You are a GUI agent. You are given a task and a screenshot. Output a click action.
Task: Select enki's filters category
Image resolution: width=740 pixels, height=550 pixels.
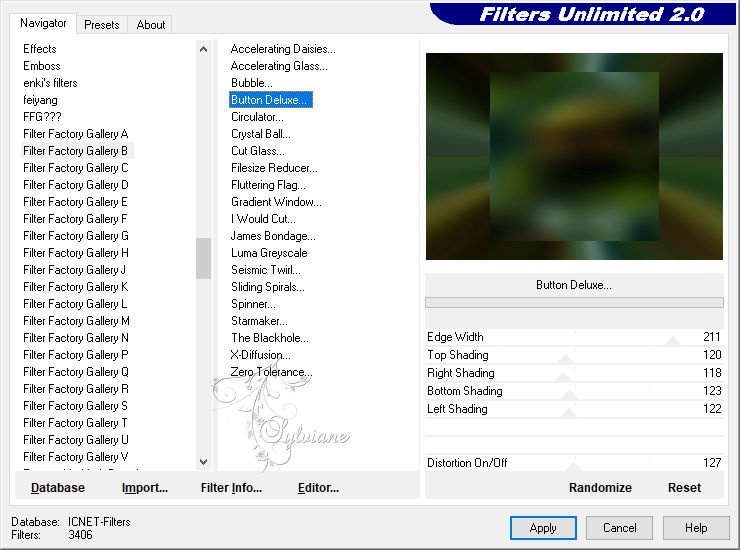pos(50,83)
